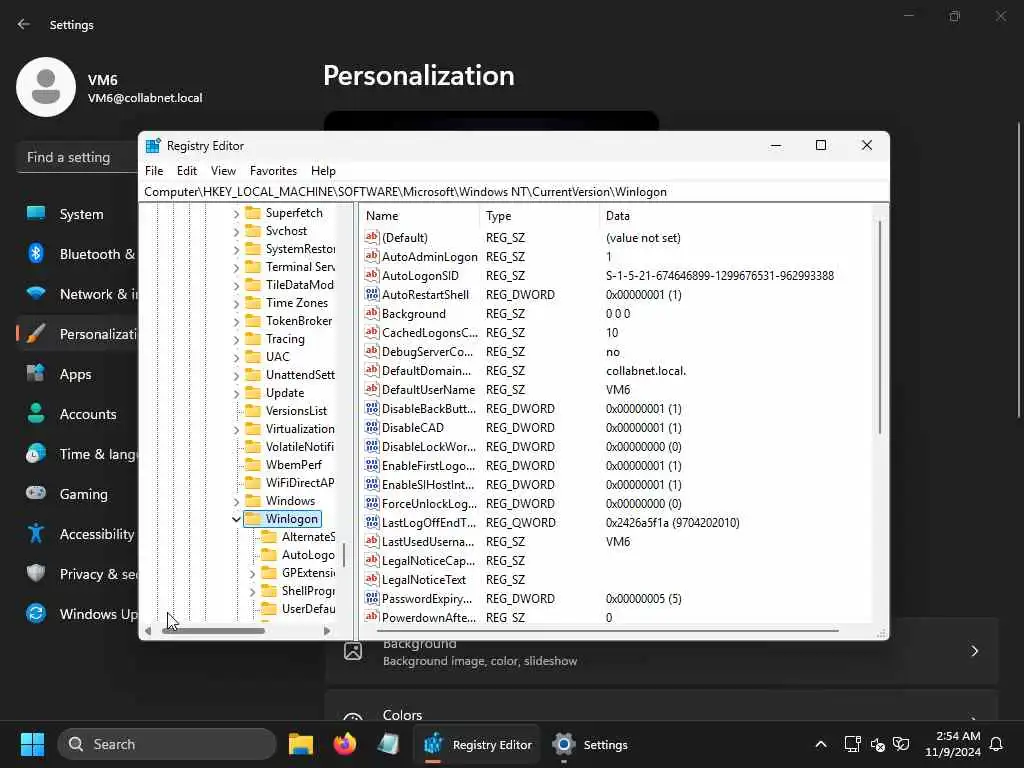Viewport: 1024px width, 768px height.
Task: Click the Winlogon folder icon in tree
Action: pyautogui.click(x=253, y=519)
